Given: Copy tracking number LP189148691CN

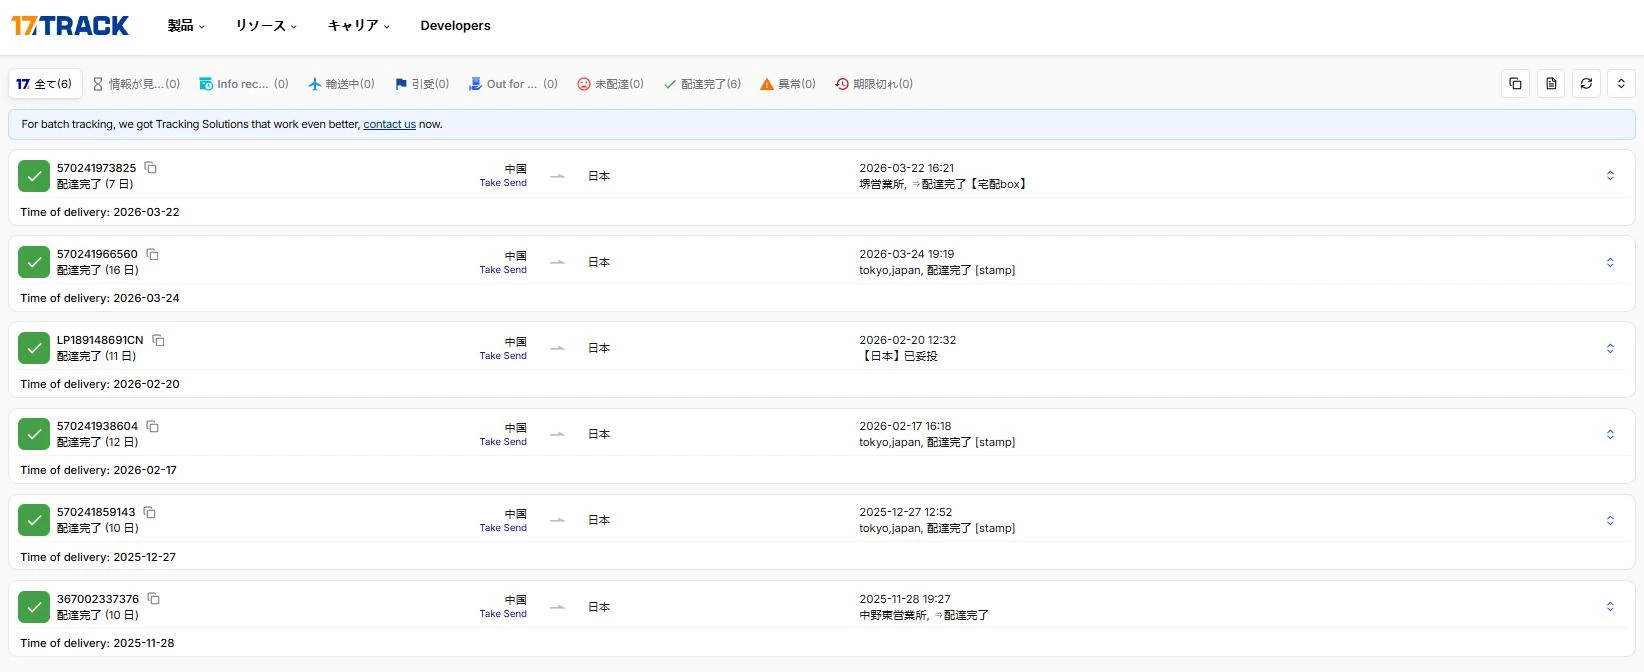Looking at the screenshot, I should click(x=158, y=340).
